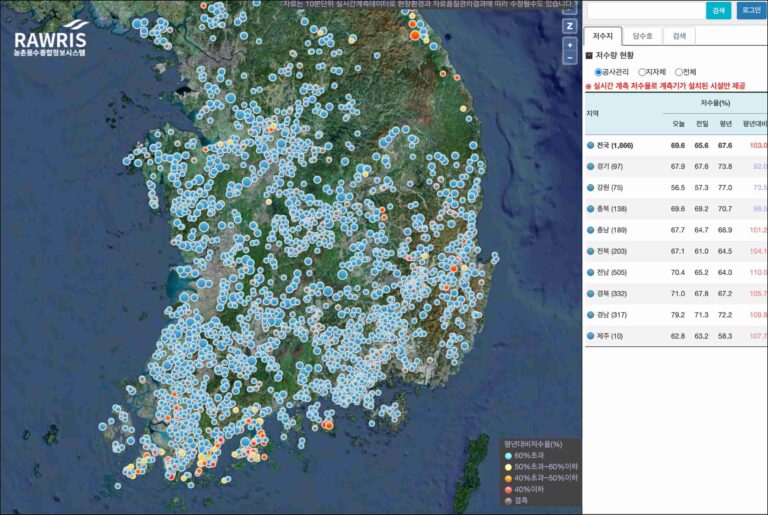Screen dimensions: 768x515
Task: Click the blue dot icon beside 전남 (505)
Action: click(x=591, y=272)
